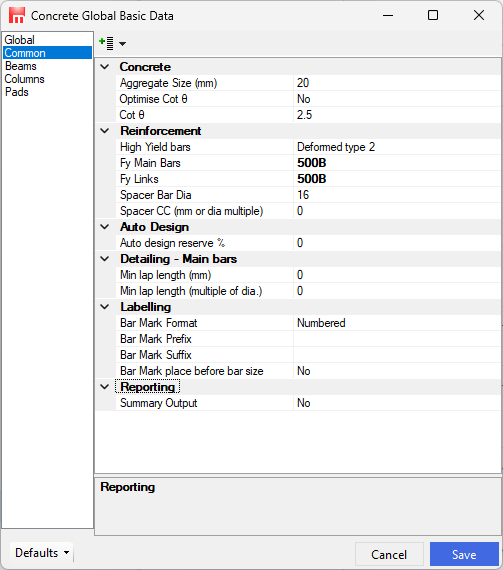
Task: Edit the Cot θ value 2.5
Action: [x=397, y=115]
